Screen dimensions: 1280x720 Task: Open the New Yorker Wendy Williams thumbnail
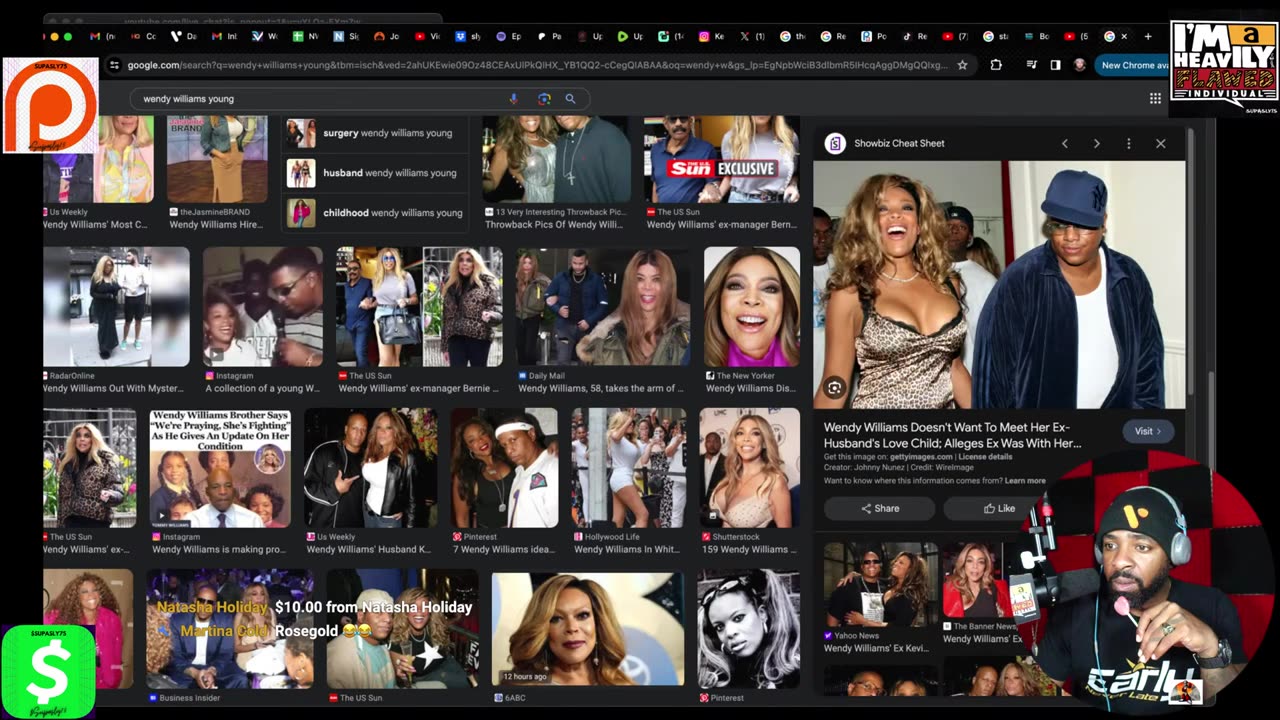[752, 306]
